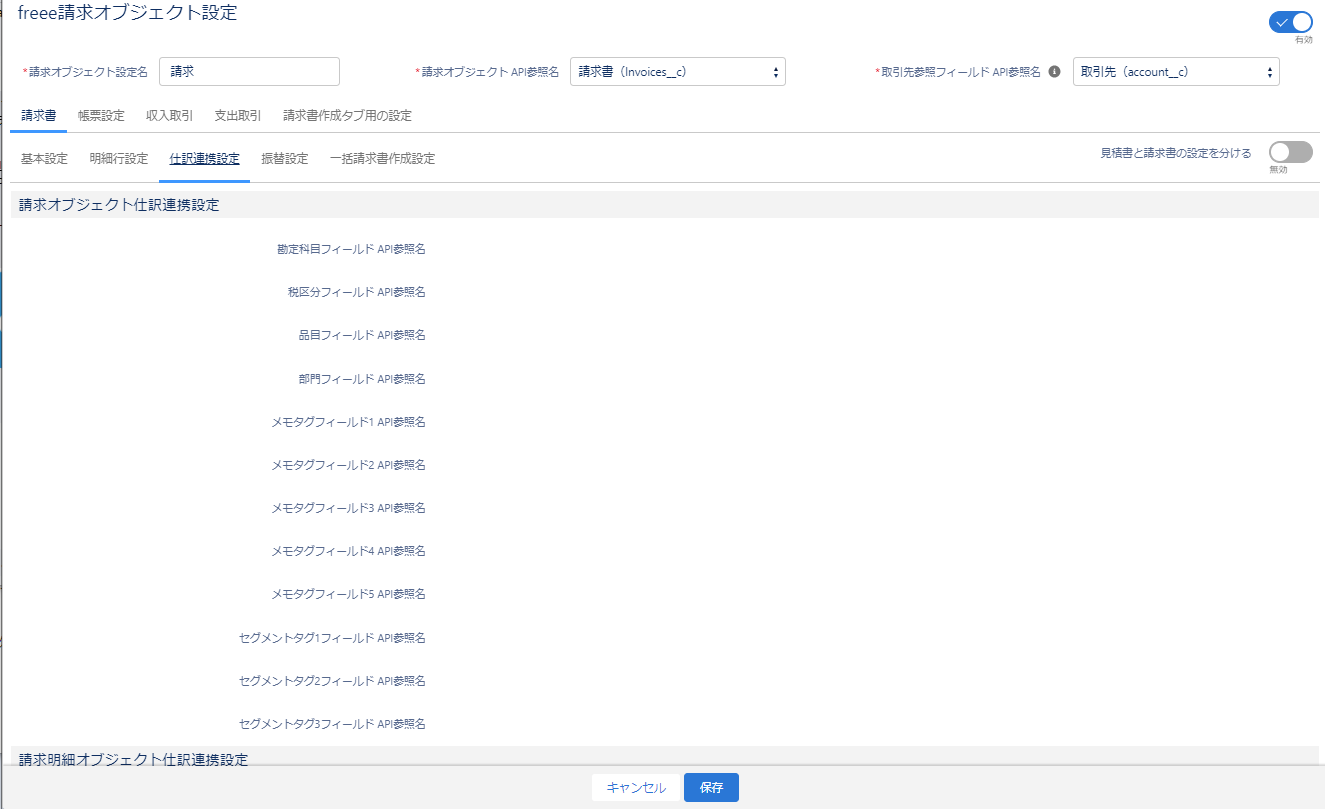Click the メモタグフィールド5 API参照名 label

[348, 594]
